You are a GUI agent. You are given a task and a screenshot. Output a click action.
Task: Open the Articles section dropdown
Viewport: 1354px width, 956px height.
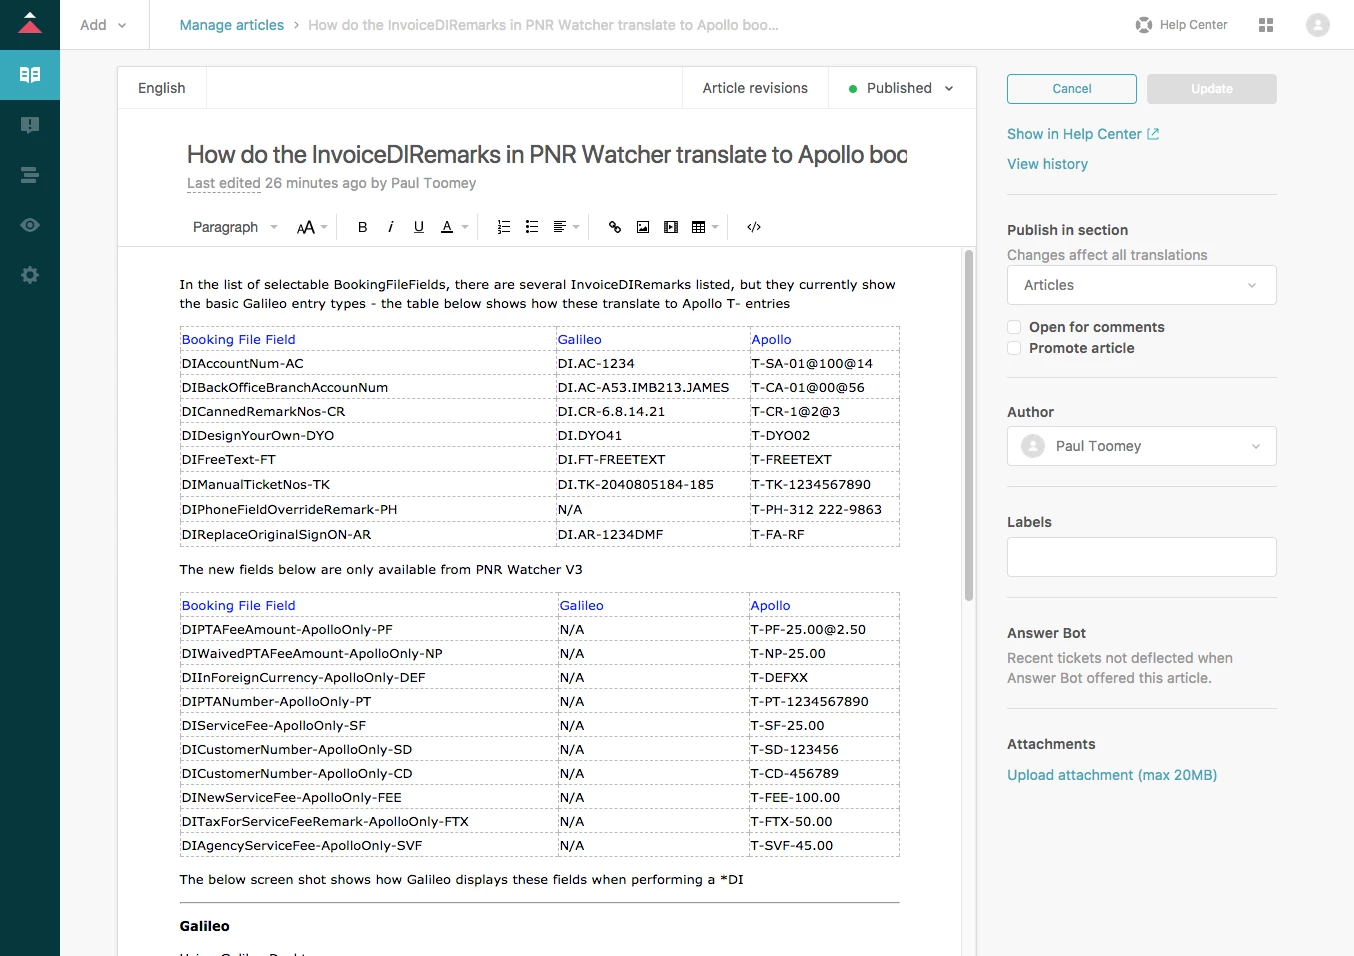coord(1142,285)
